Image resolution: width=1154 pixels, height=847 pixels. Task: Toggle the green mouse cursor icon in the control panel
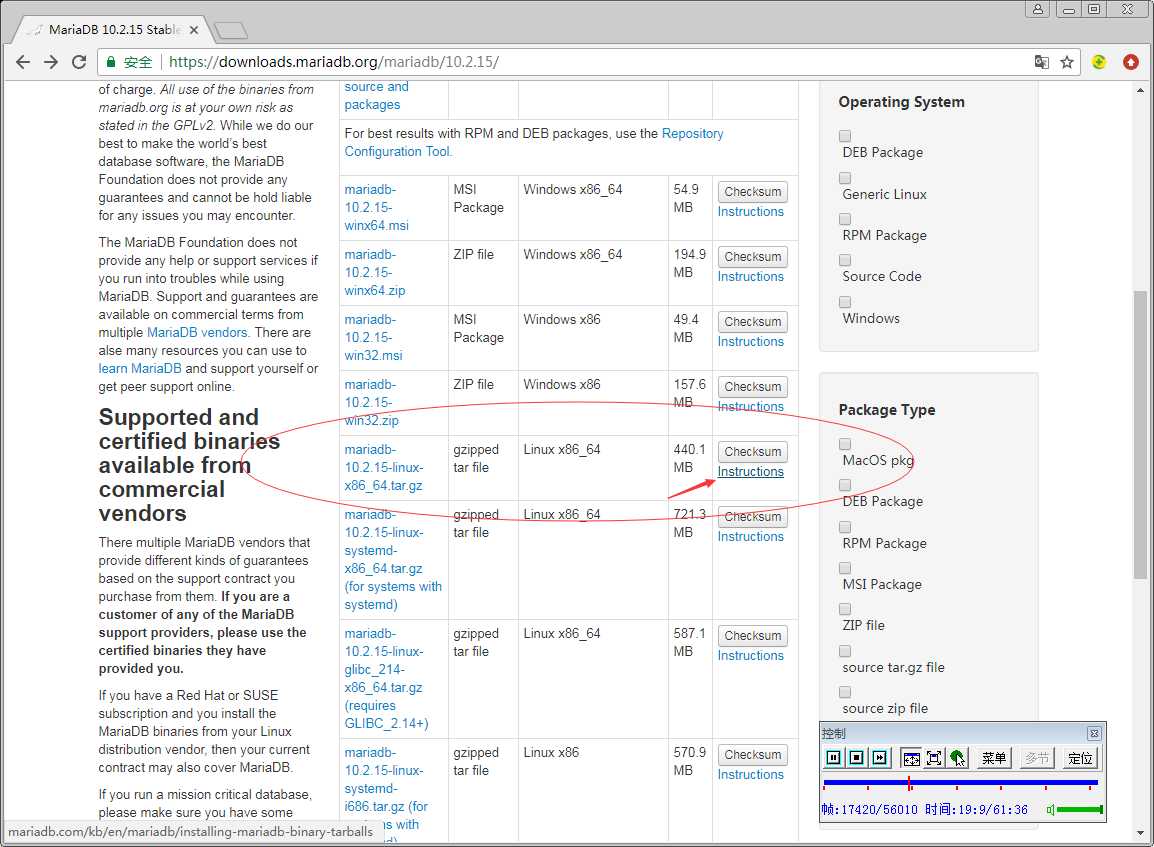coord(957,758)
